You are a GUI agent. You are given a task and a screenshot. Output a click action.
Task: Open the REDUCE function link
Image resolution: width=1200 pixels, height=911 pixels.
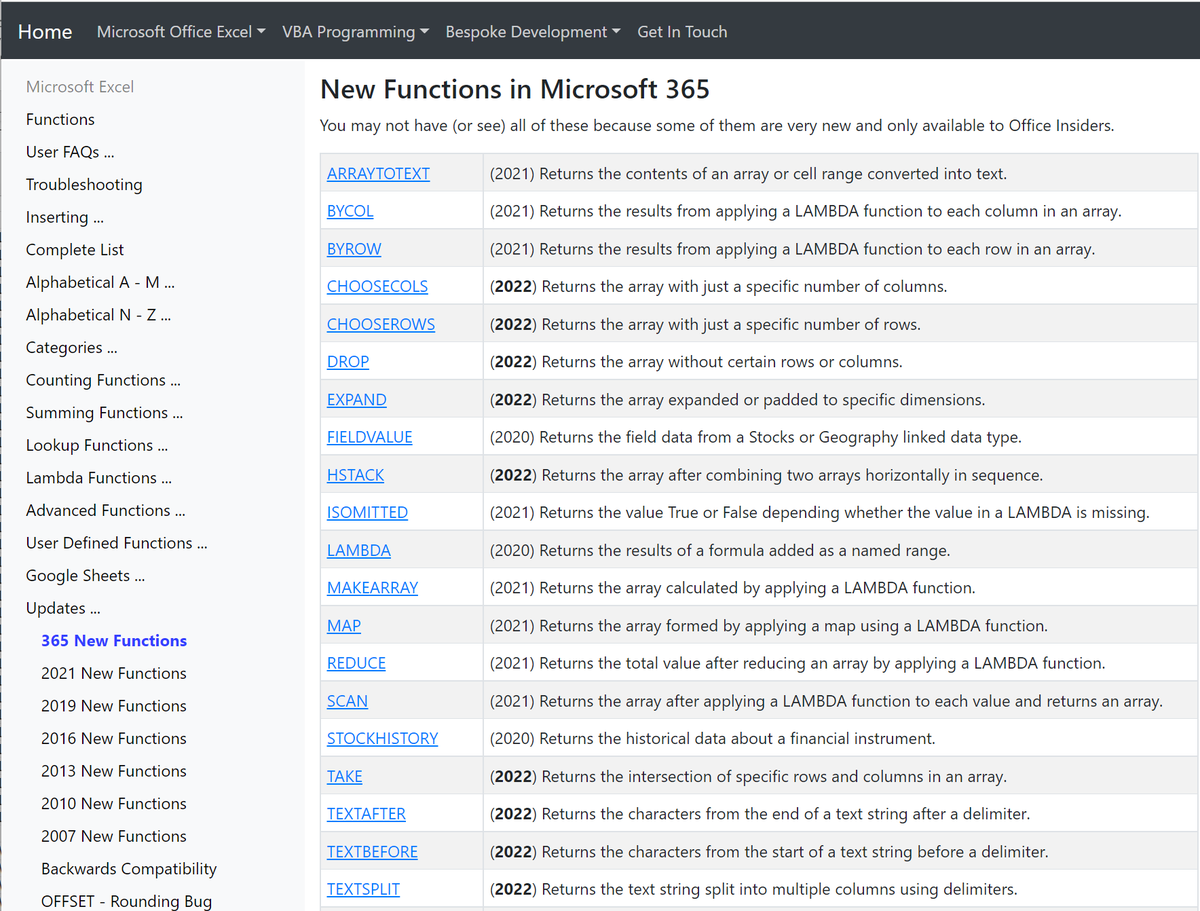pos(356,663)
